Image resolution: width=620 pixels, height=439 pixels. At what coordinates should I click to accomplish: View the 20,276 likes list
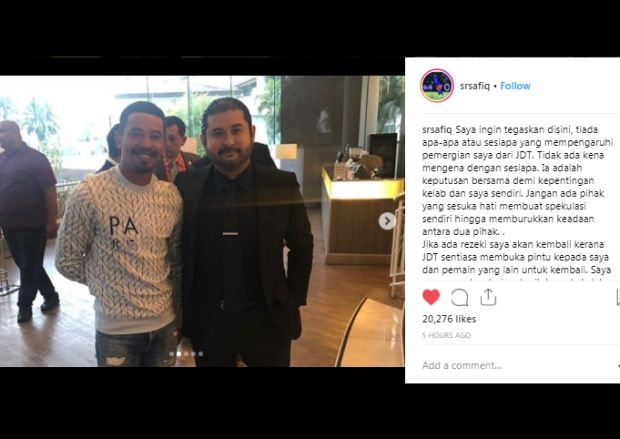[x=449, y=319]
